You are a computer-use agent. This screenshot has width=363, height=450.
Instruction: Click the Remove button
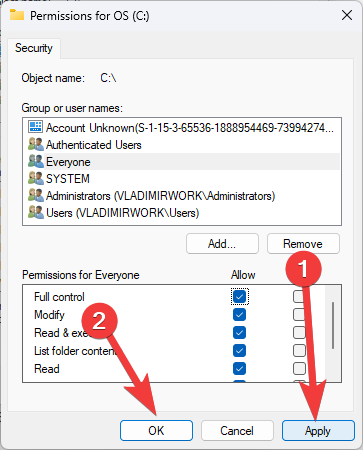(303, 244)
